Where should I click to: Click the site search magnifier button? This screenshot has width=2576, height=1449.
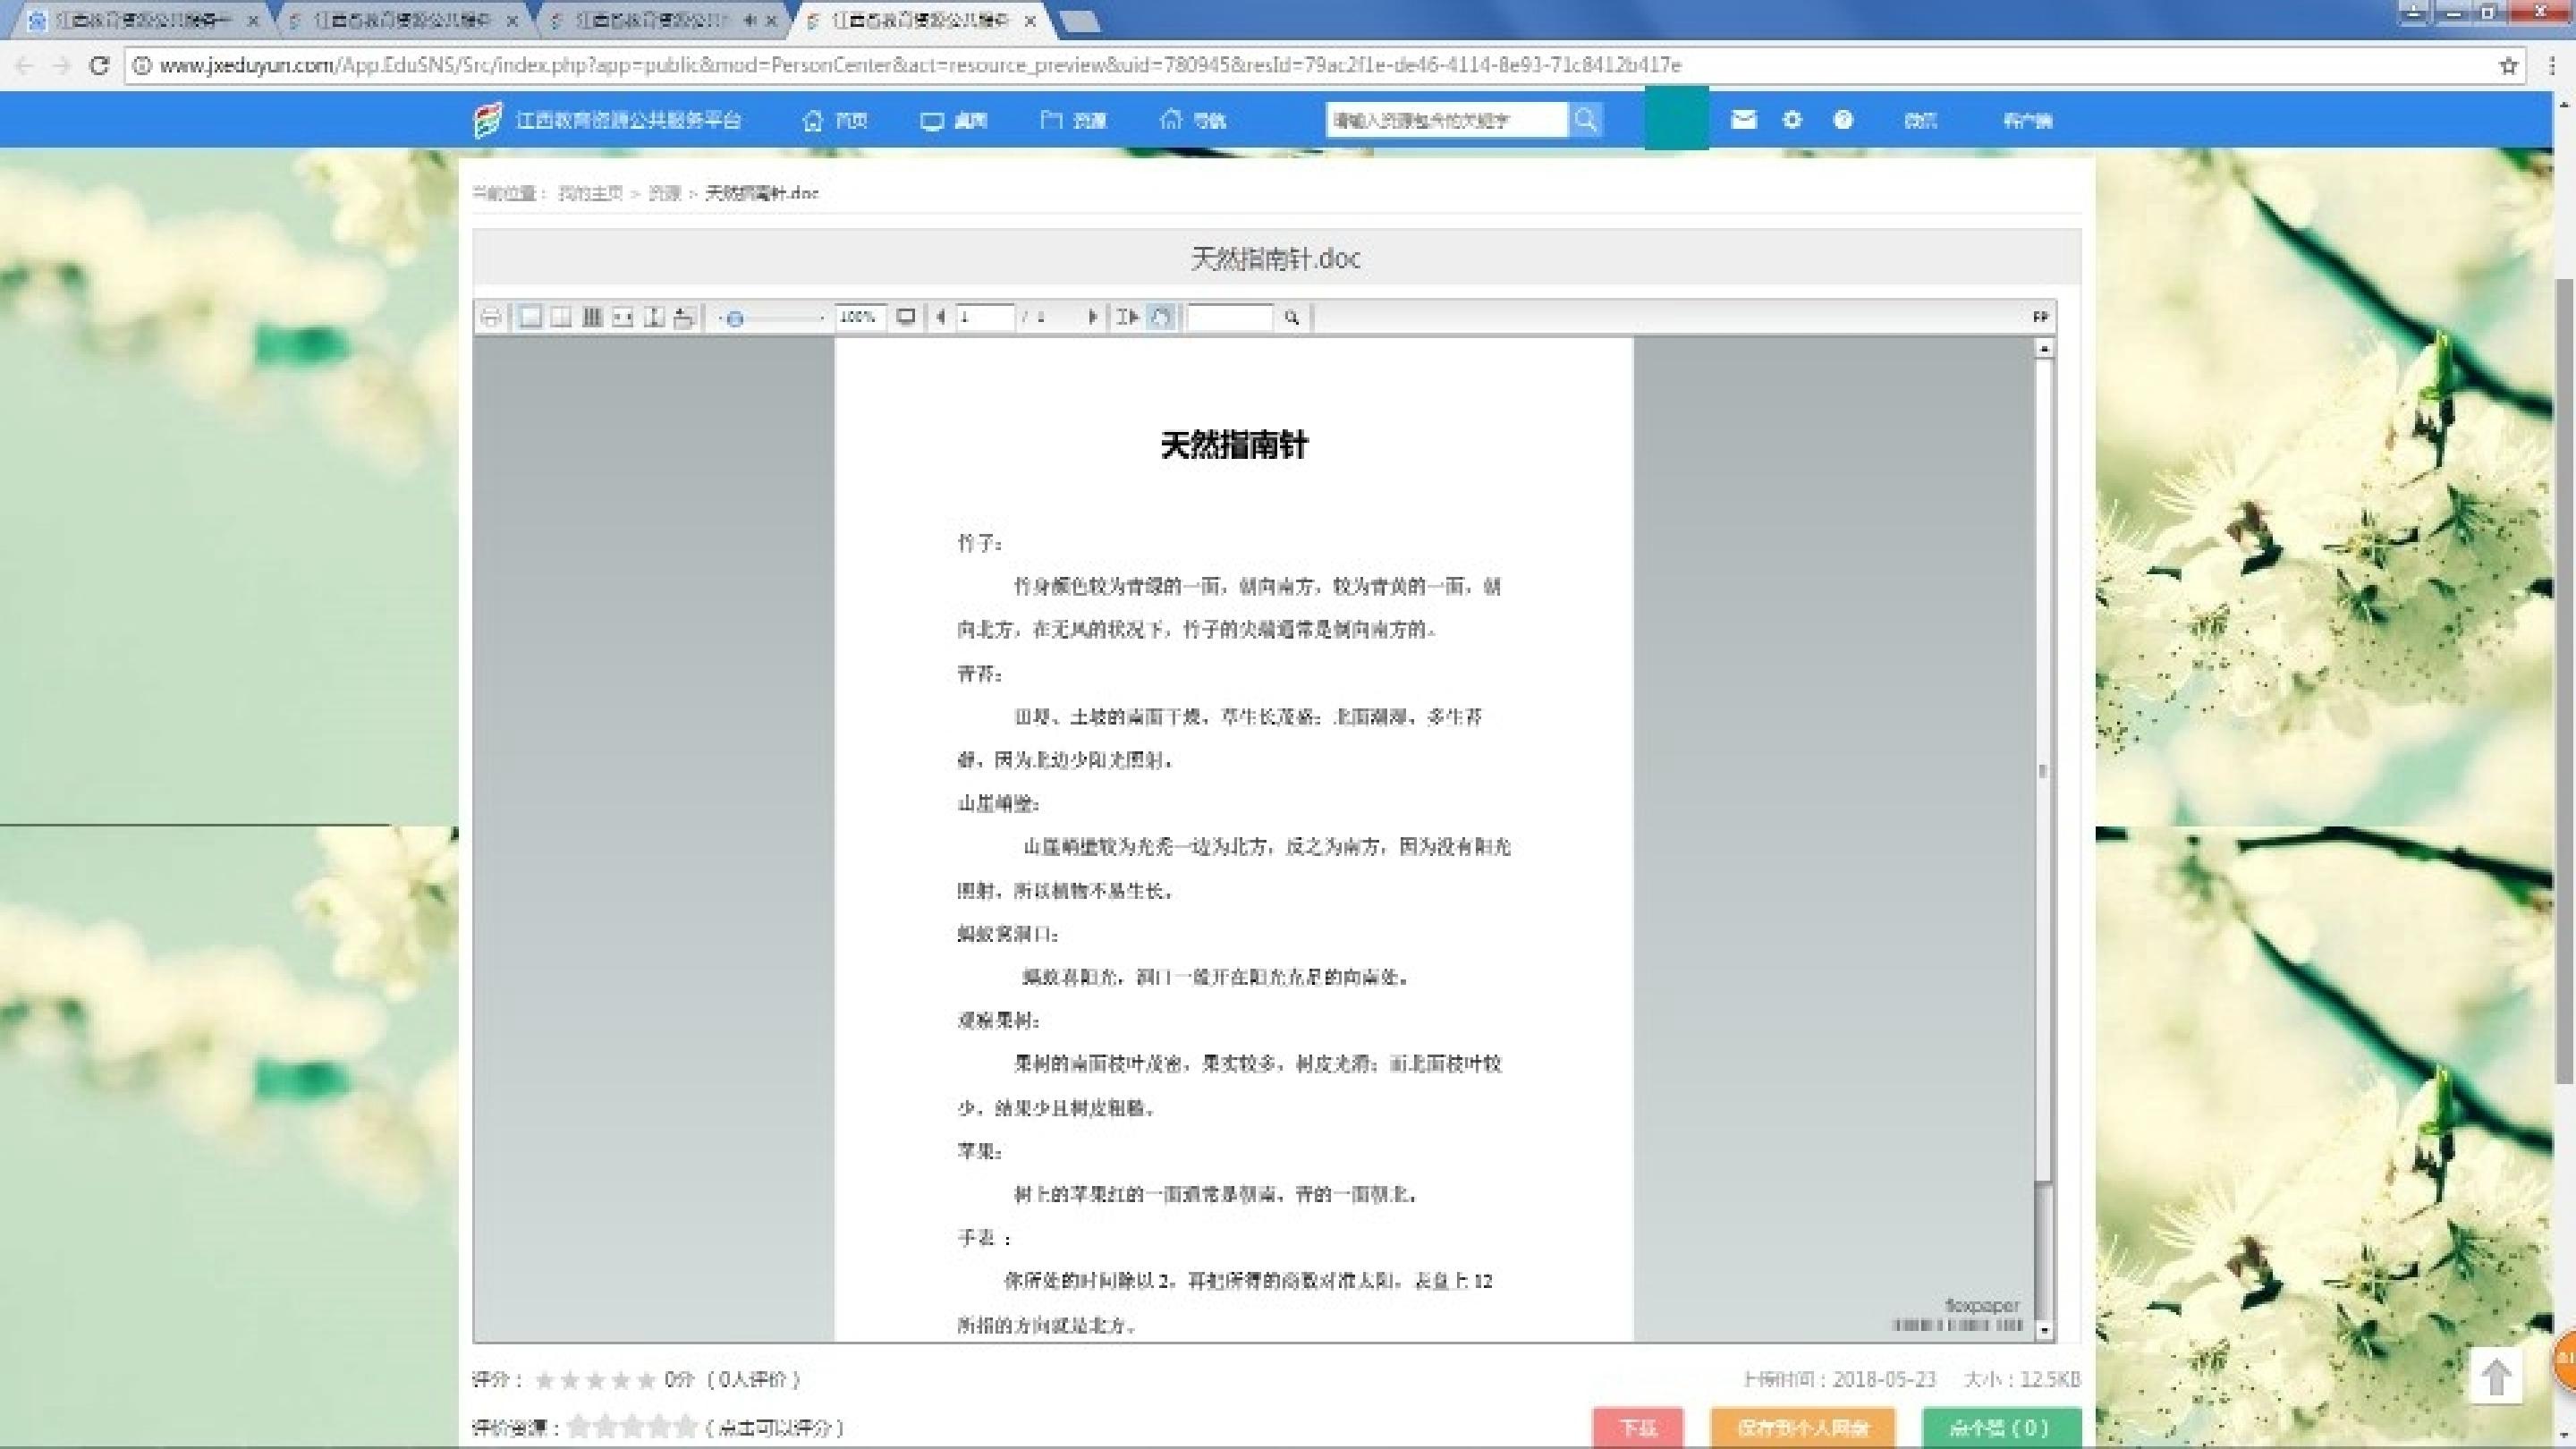[x=1586, y=120]
